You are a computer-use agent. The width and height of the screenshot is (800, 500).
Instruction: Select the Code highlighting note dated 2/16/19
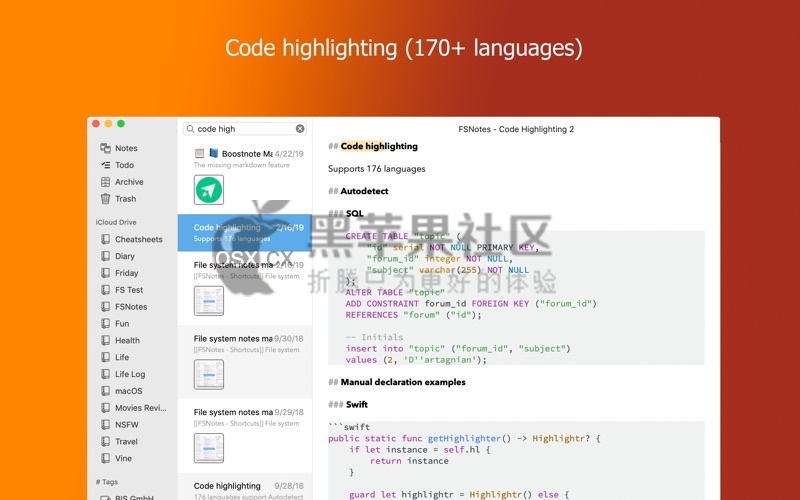(245, 233)
